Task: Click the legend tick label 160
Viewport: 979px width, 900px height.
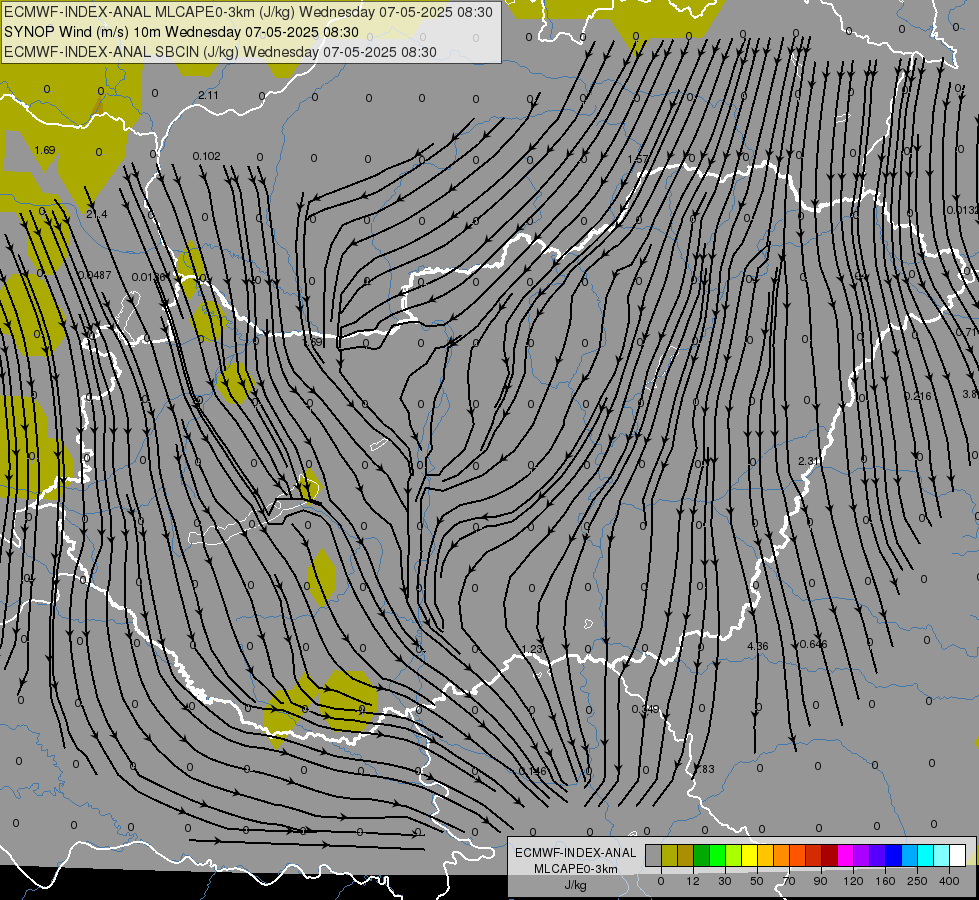Action: tap(885, 881)
